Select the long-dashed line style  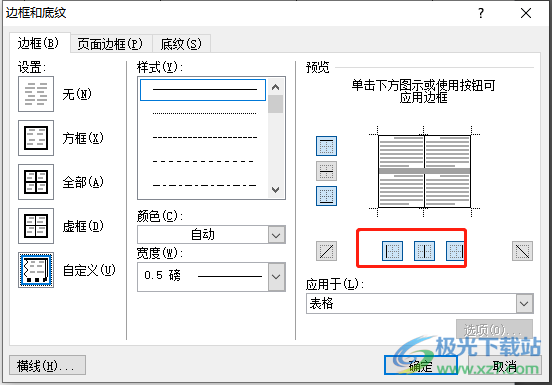coord(203,161)
